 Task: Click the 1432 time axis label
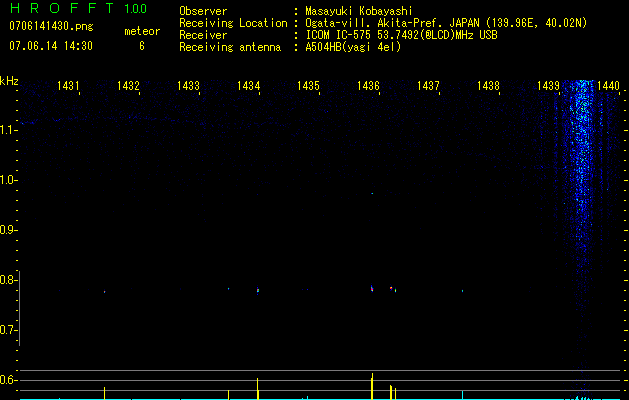click(x=128, y=86)
